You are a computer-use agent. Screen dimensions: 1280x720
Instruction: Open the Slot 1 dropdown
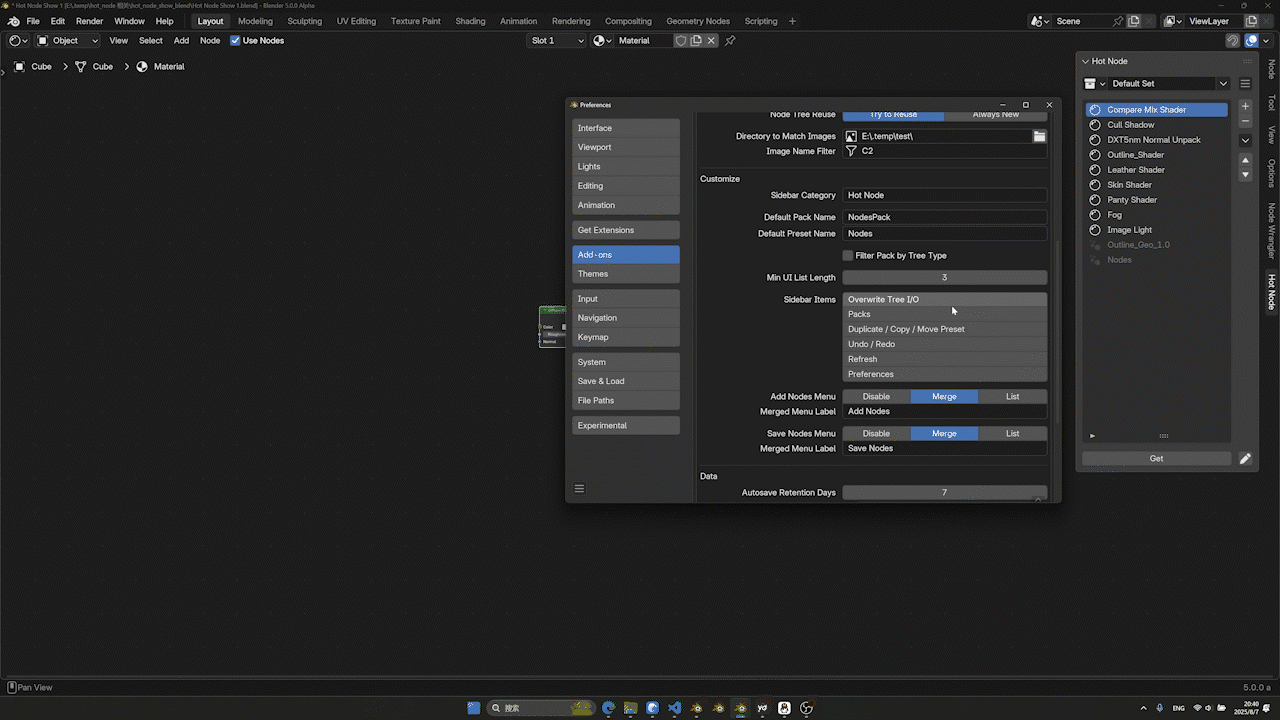(557, 41)
